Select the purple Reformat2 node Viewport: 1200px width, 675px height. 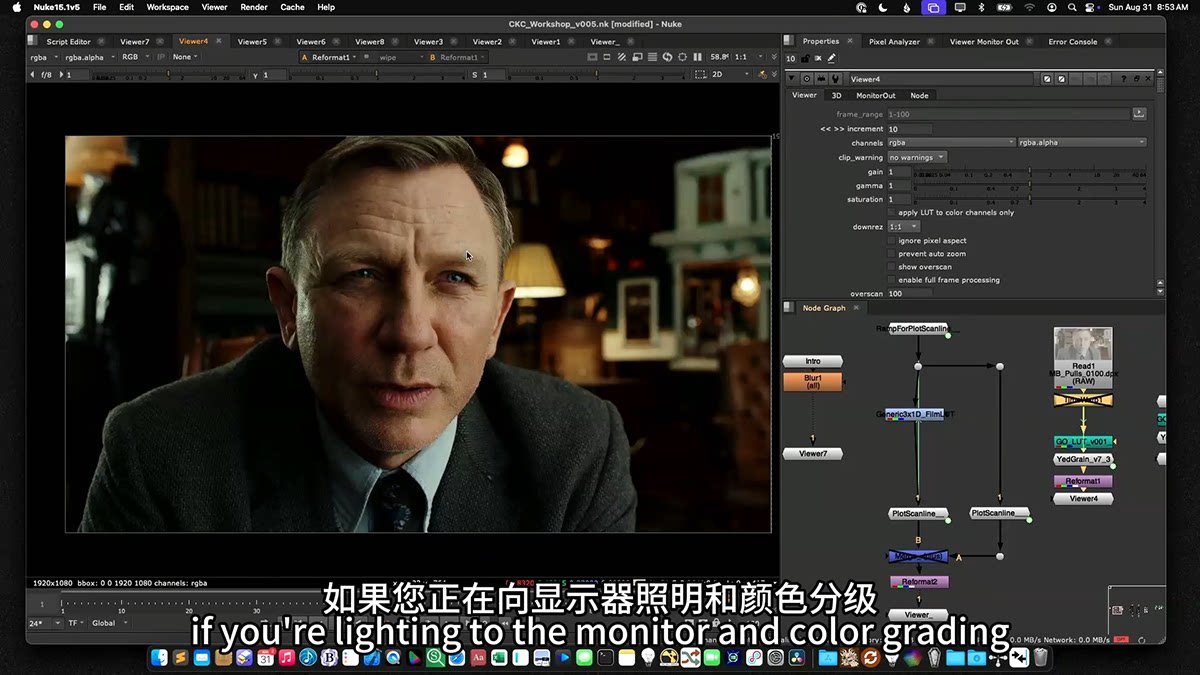pyautogui.click(x=918, y=581)
